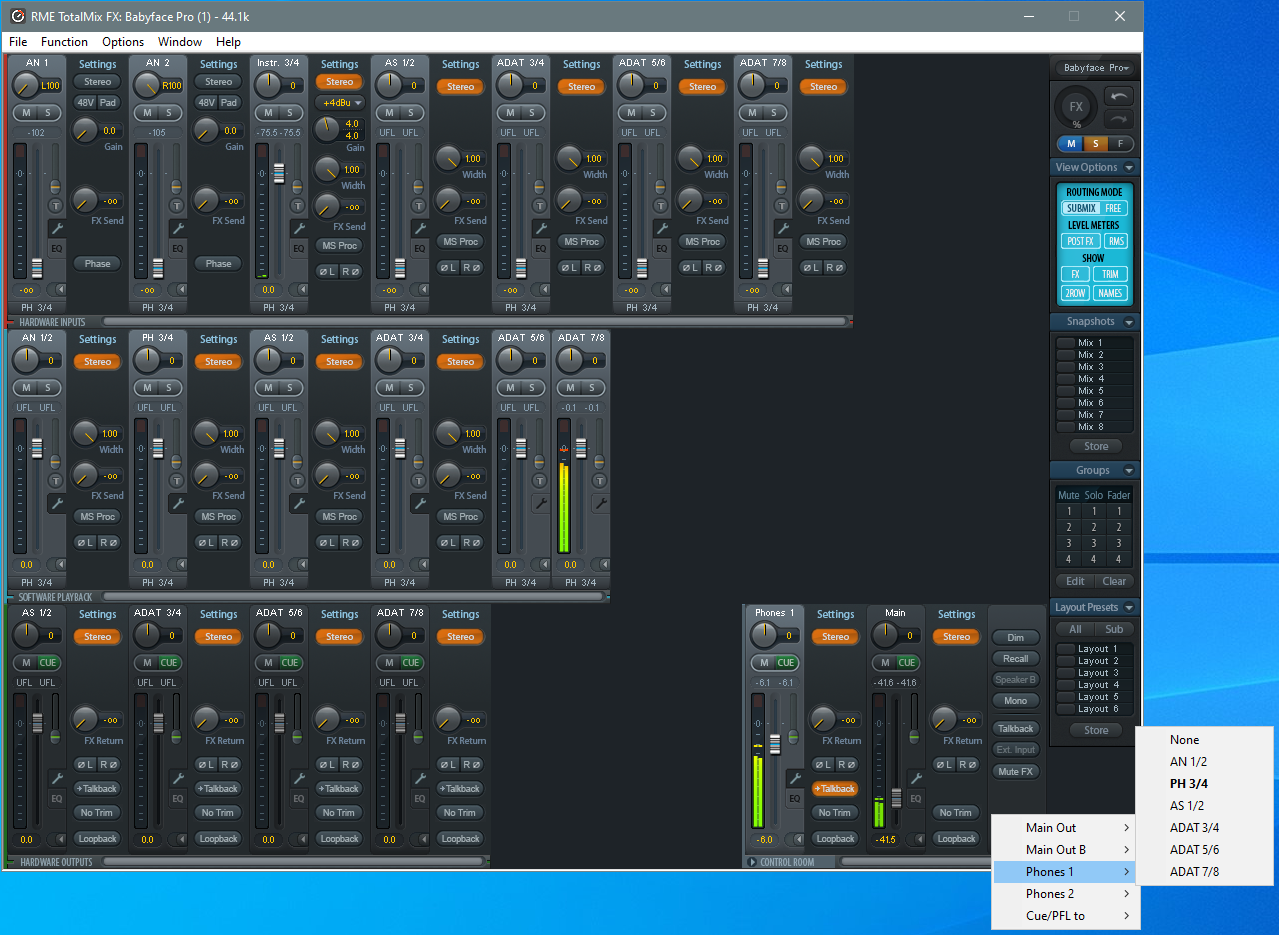Click the T trim icon on the AN 1 input

[x=55, y=205]
